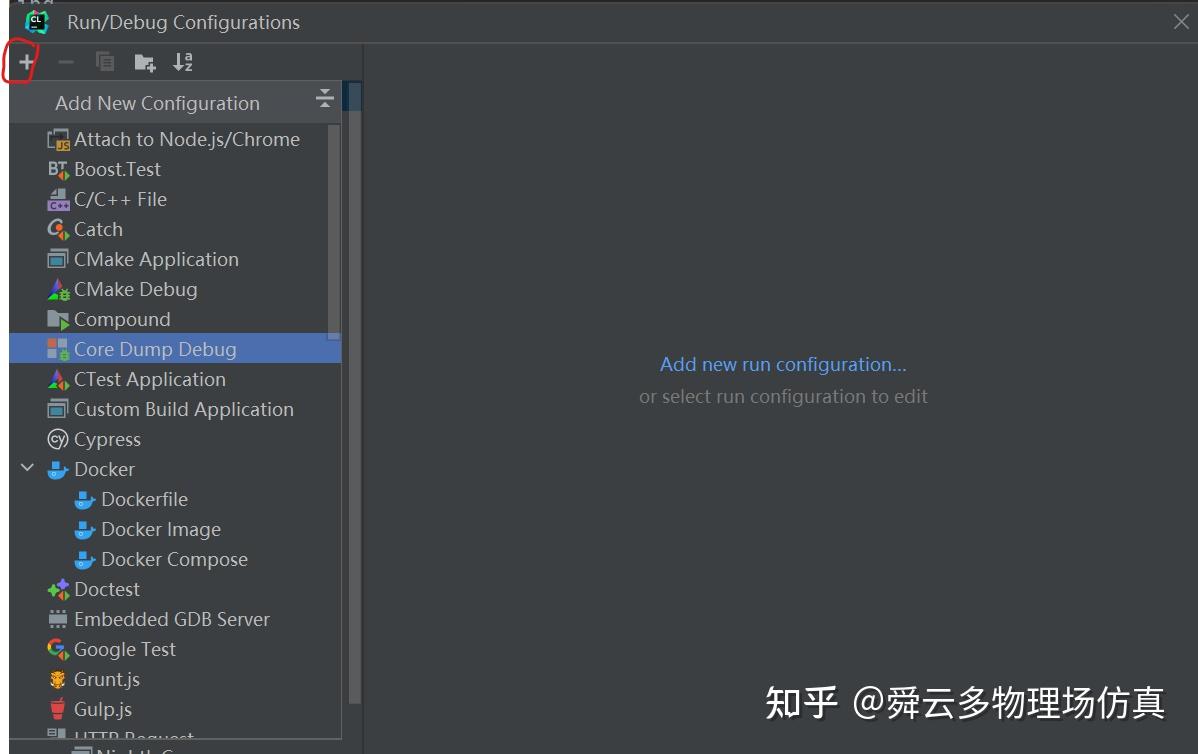This screenshot has width=1198, height=754.
Task: Select 'Custom Build Application' entry
Action: pyautogui.click(x=184, y=409)
